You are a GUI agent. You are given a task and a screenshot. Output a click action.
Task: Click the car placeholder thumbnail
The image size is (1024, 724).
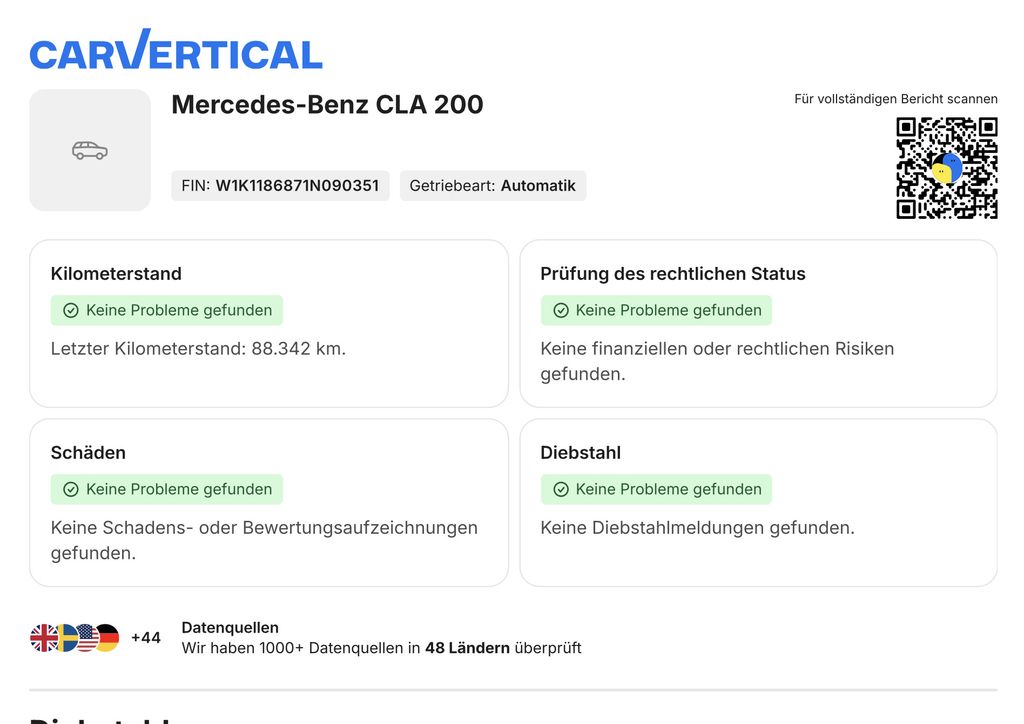pos(90,150)
